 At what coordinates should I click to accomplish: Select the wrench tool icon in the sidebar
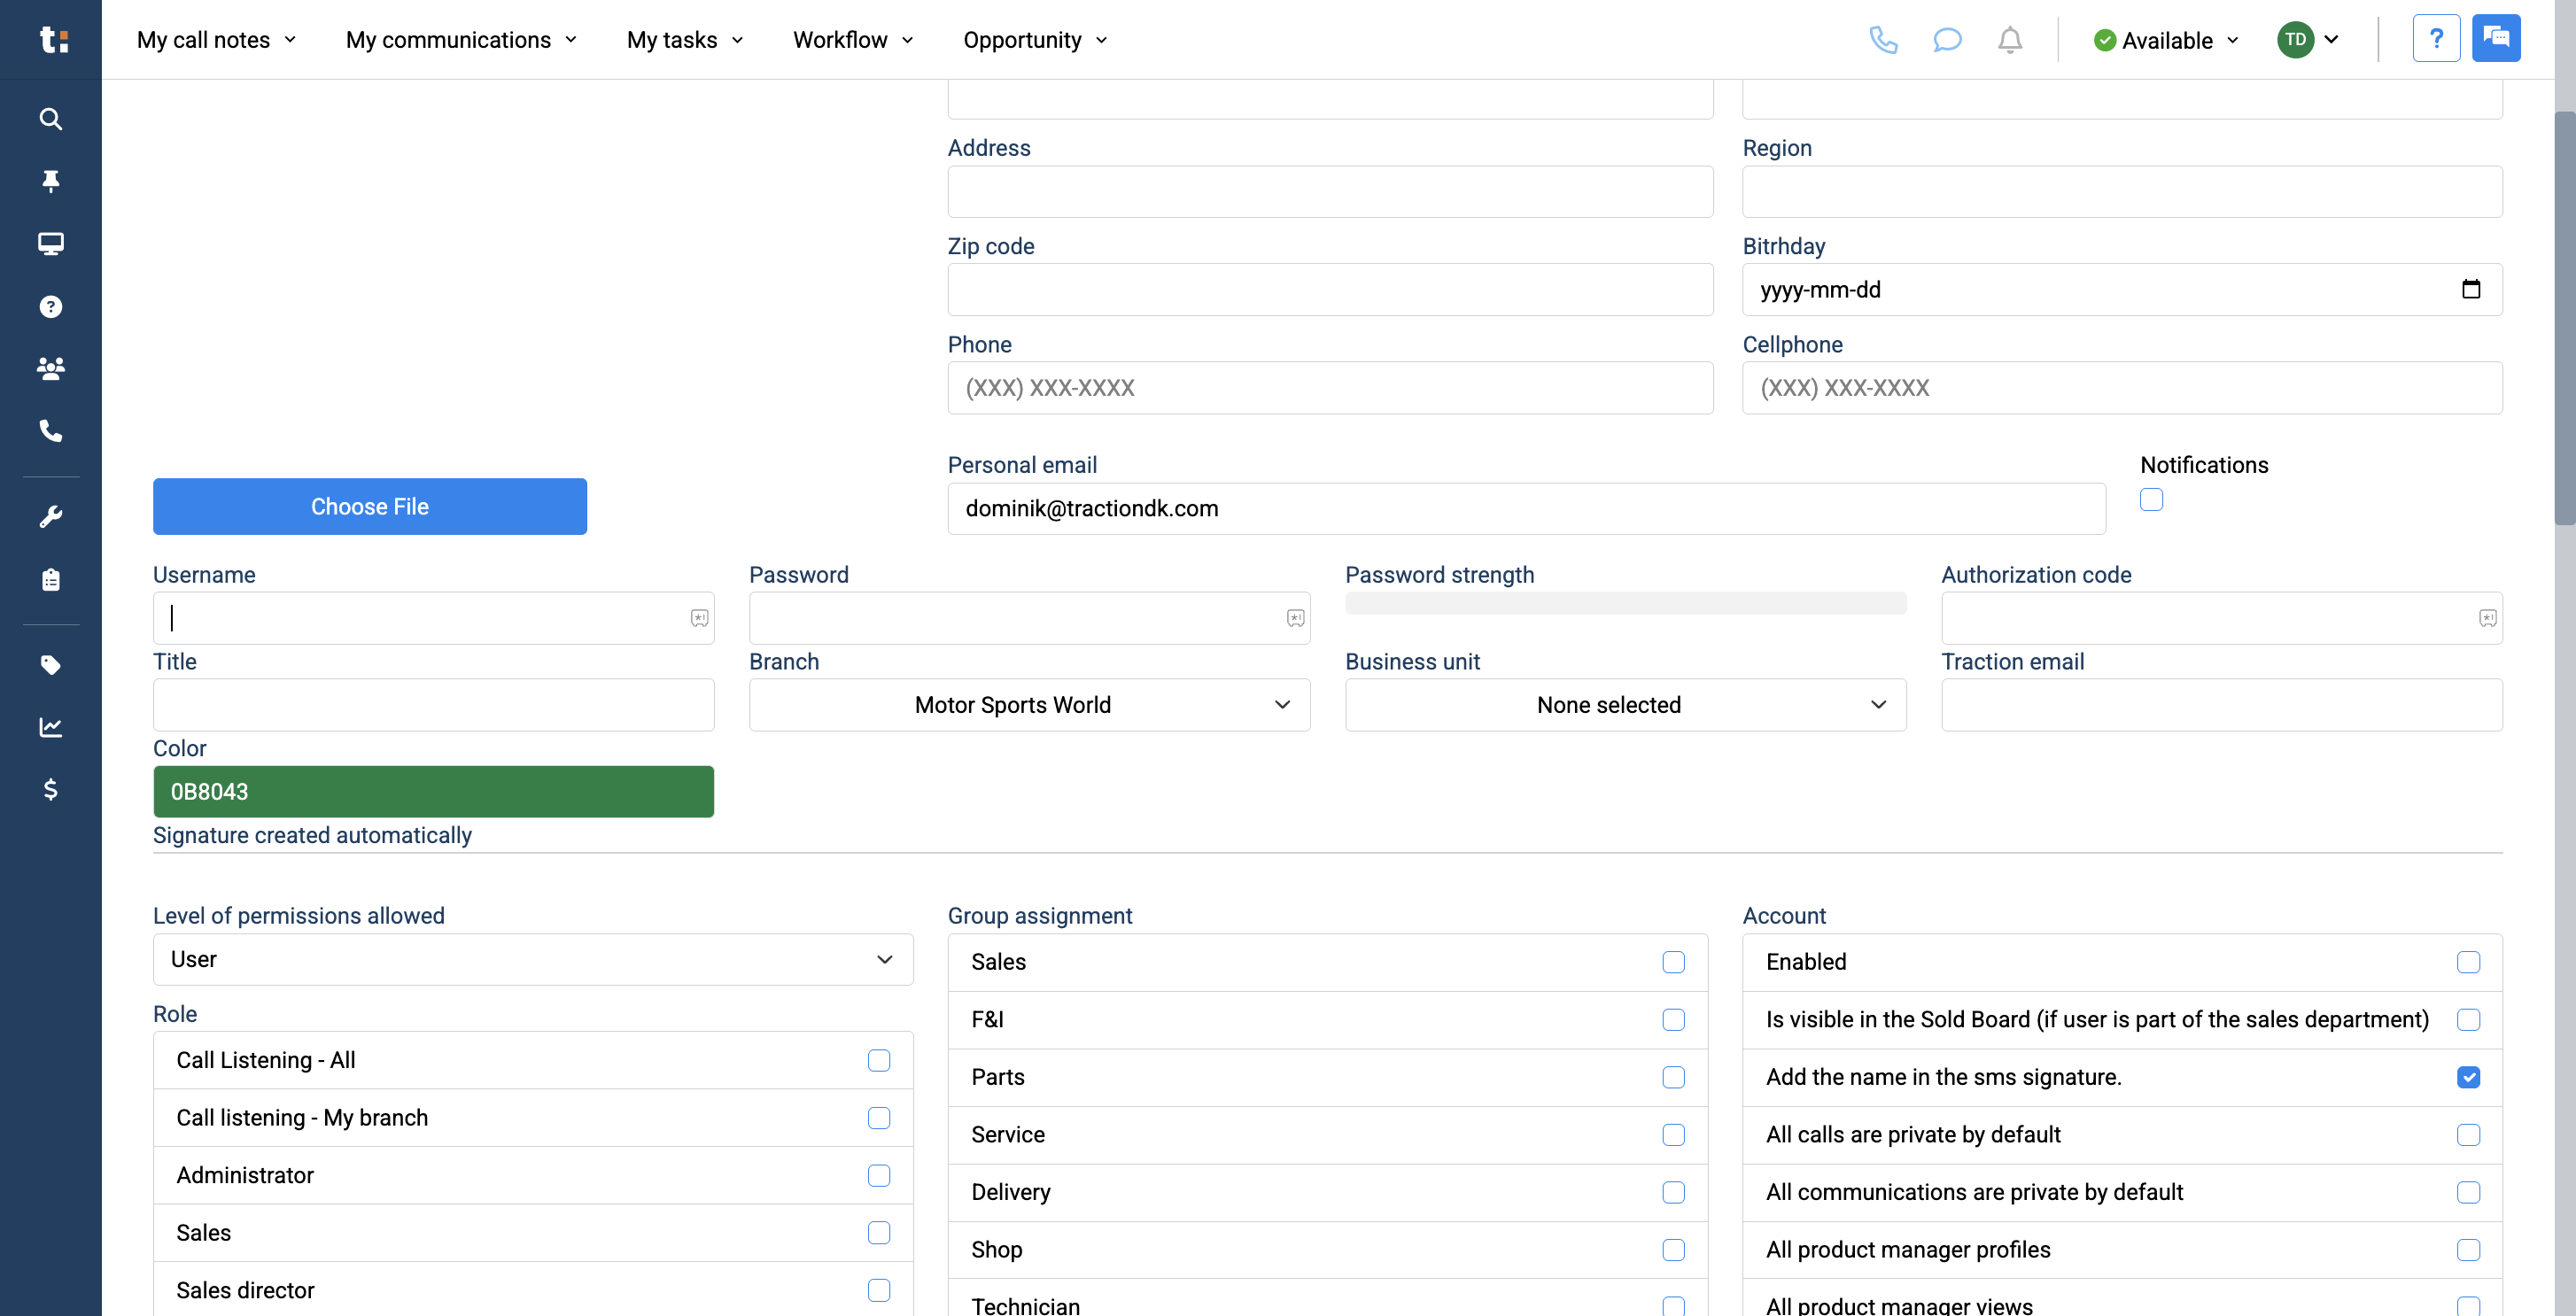point(50,515)
